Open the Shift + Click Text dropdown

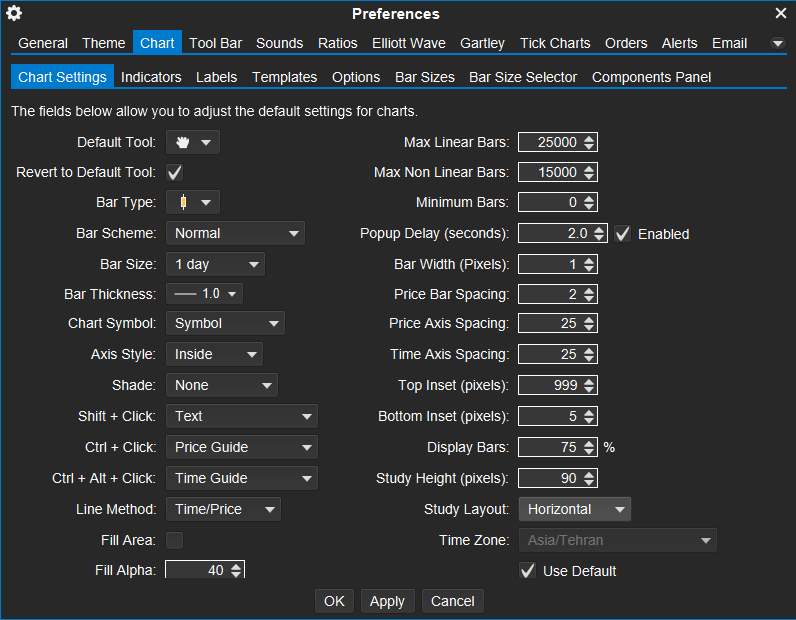[x=242, y=416]
